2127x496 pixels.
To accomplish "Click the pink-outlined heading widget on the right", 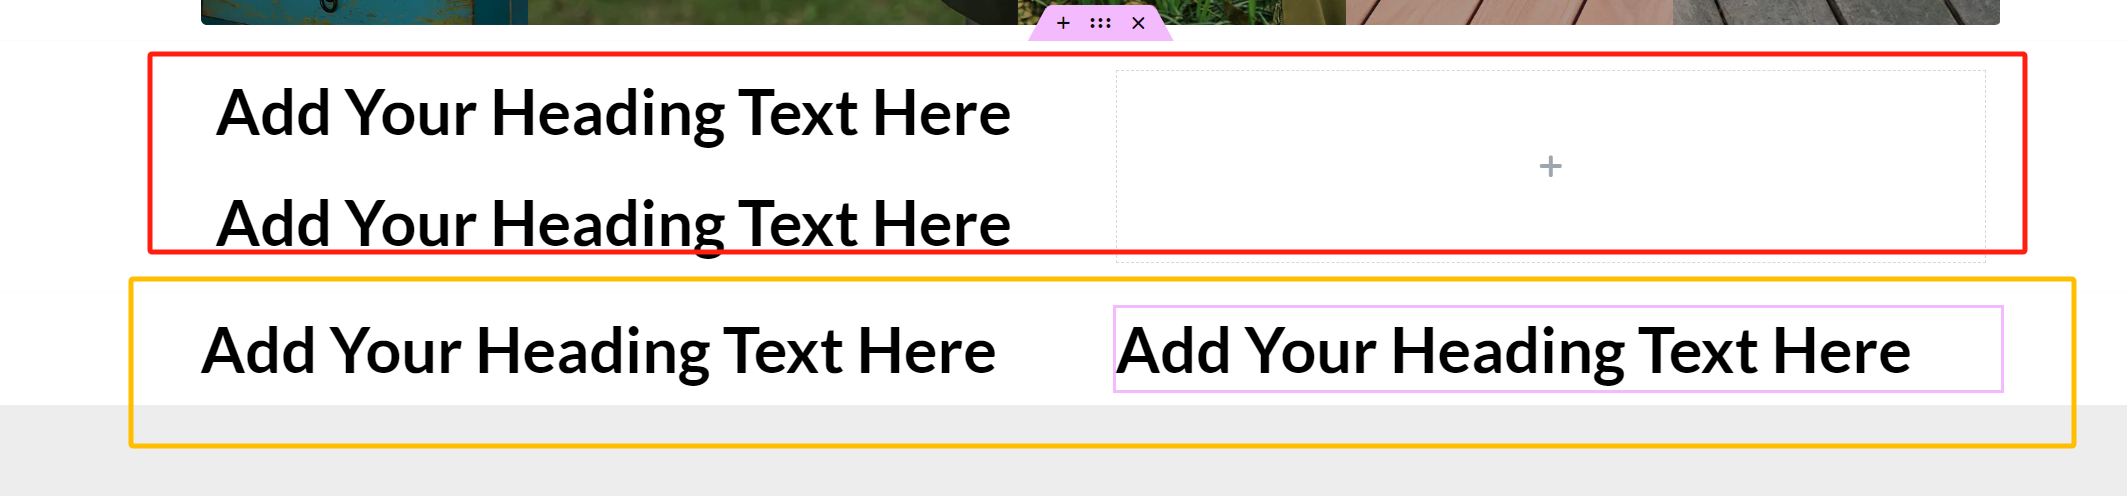I will click(1558, 349).
